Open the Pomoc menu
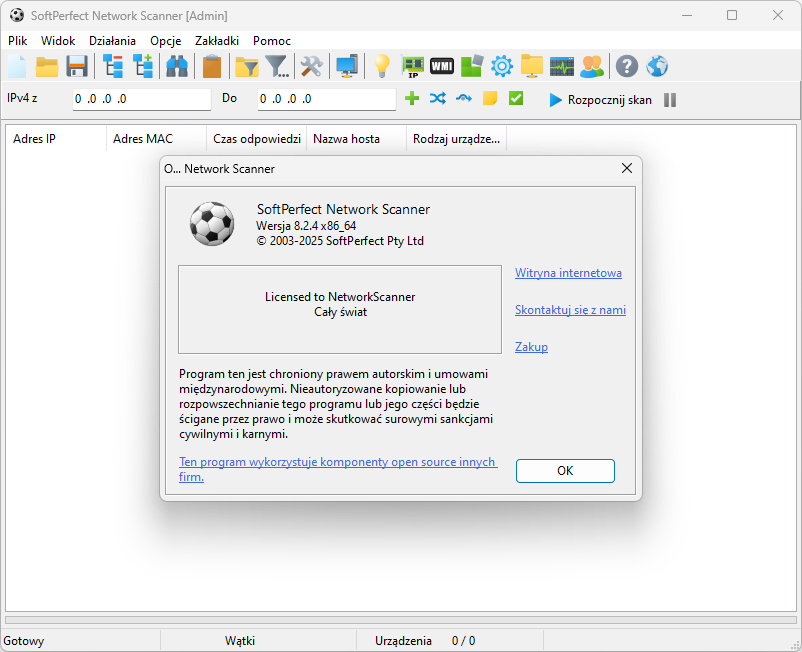The height and width of the screenshot is (652, 802). point(272,41)
